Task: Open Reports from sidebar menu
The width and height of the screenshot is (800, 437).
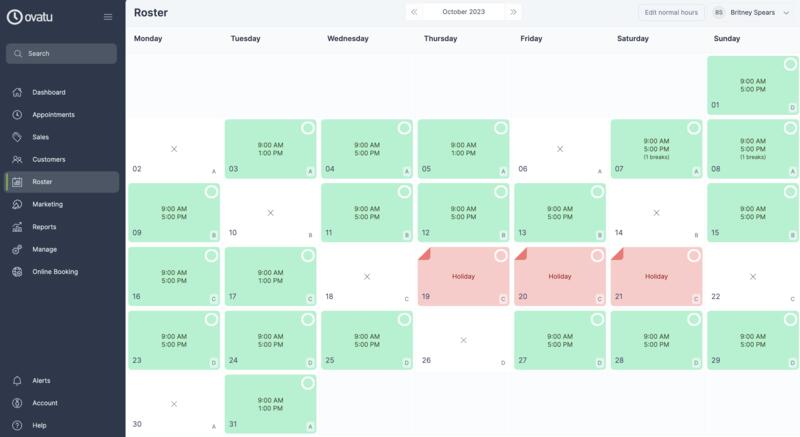Action: [62, 227]
